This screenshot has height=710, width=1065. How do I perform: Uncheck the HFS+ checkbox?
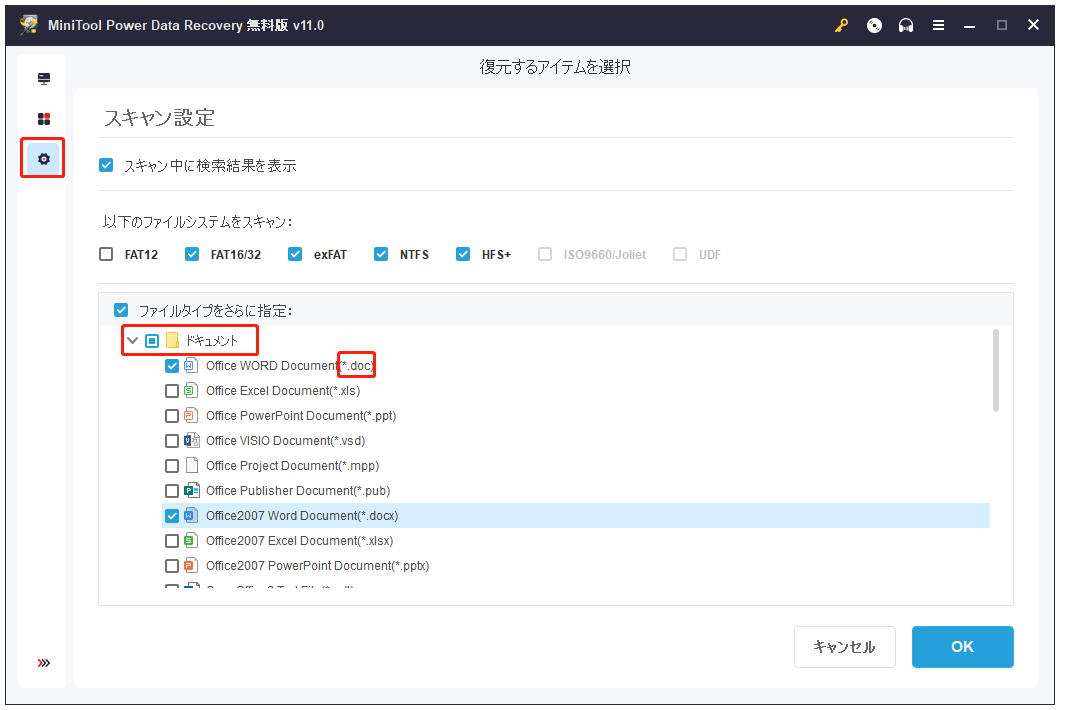463,254
